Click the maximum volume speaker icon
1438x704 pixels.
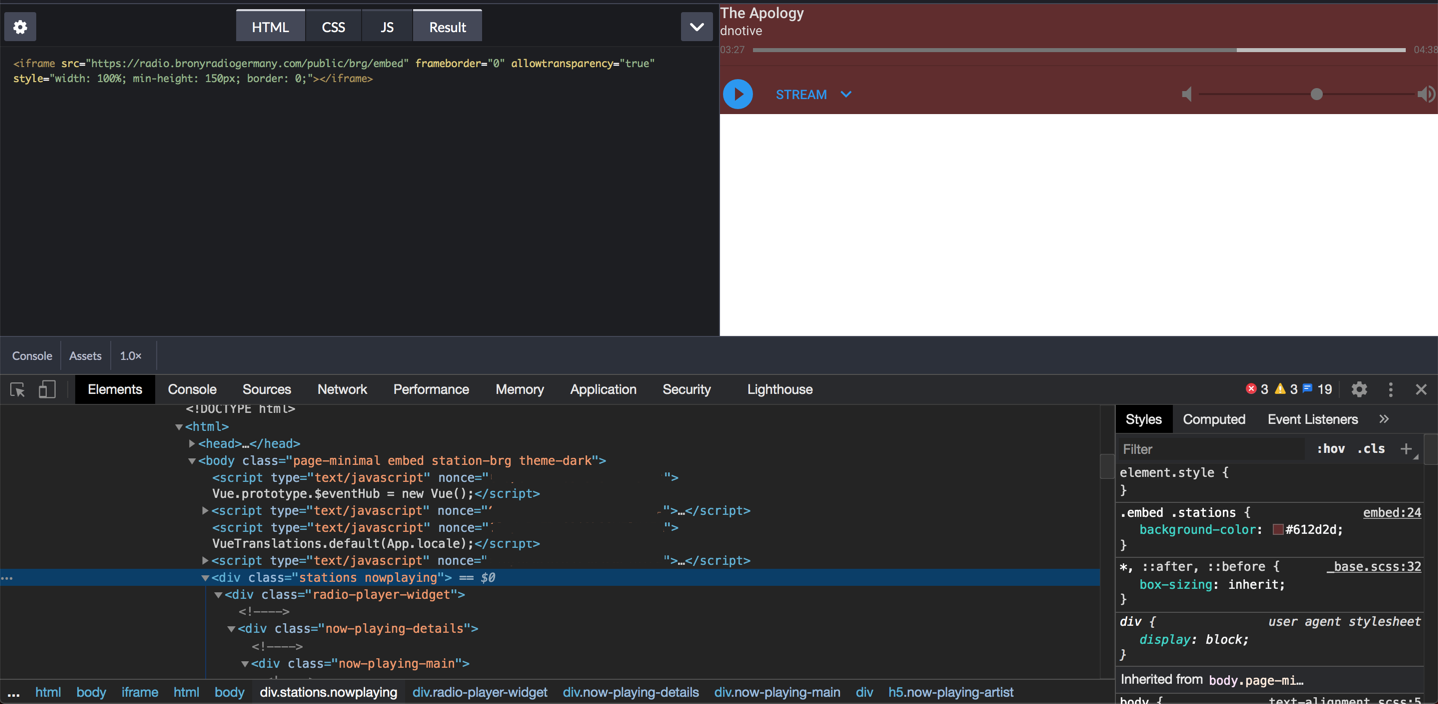click(1425, 94)
